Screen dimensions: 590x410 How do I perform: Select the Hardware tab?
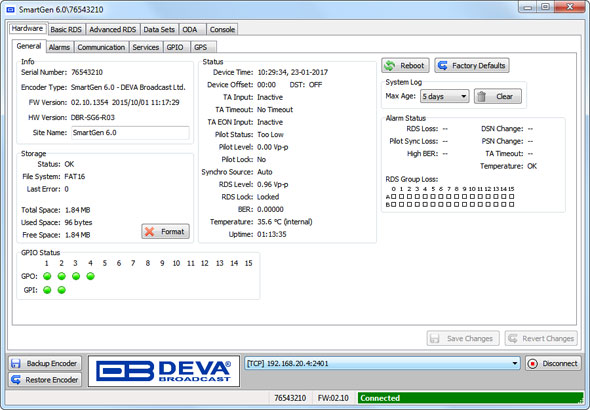tap(27, 28)
